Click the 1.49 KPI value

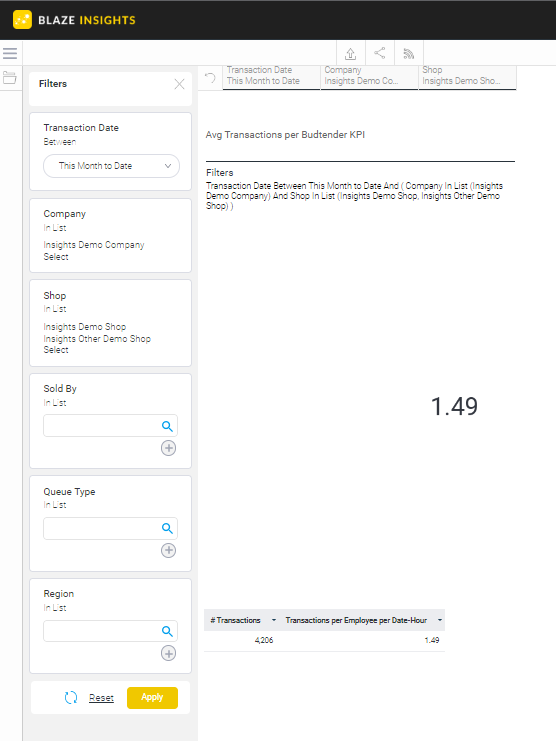[454, 406]
